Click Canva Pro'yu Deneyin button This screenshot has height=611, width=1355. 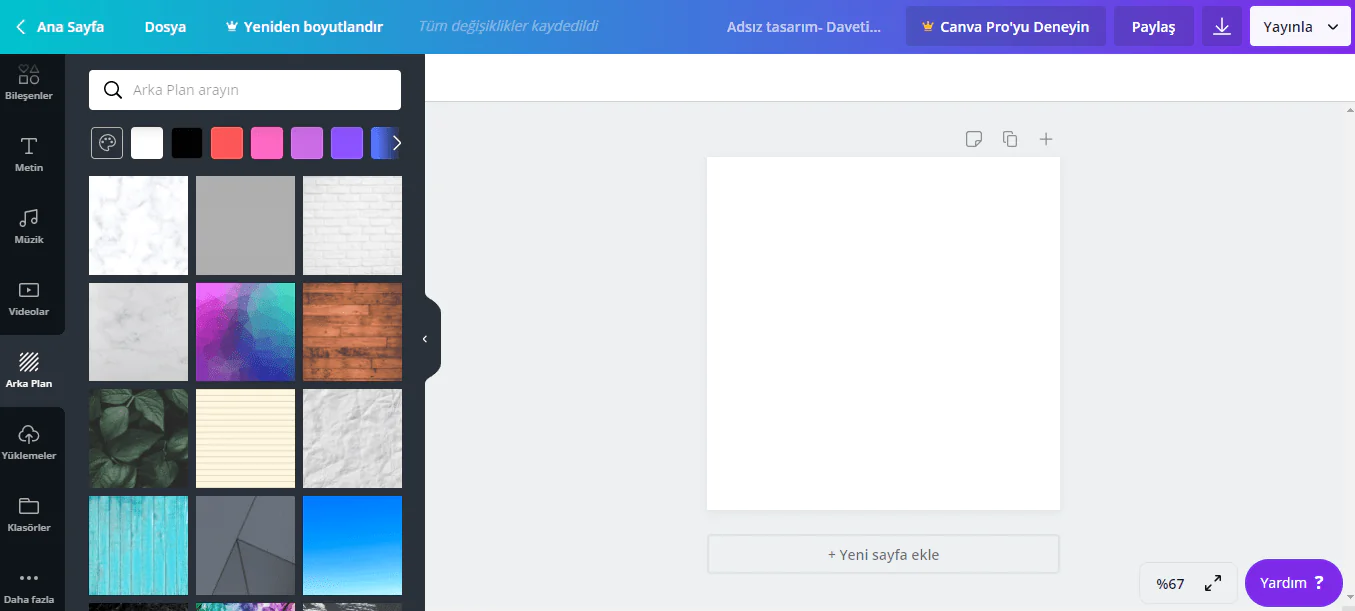pyautogui.click(x=1006, y=27)
